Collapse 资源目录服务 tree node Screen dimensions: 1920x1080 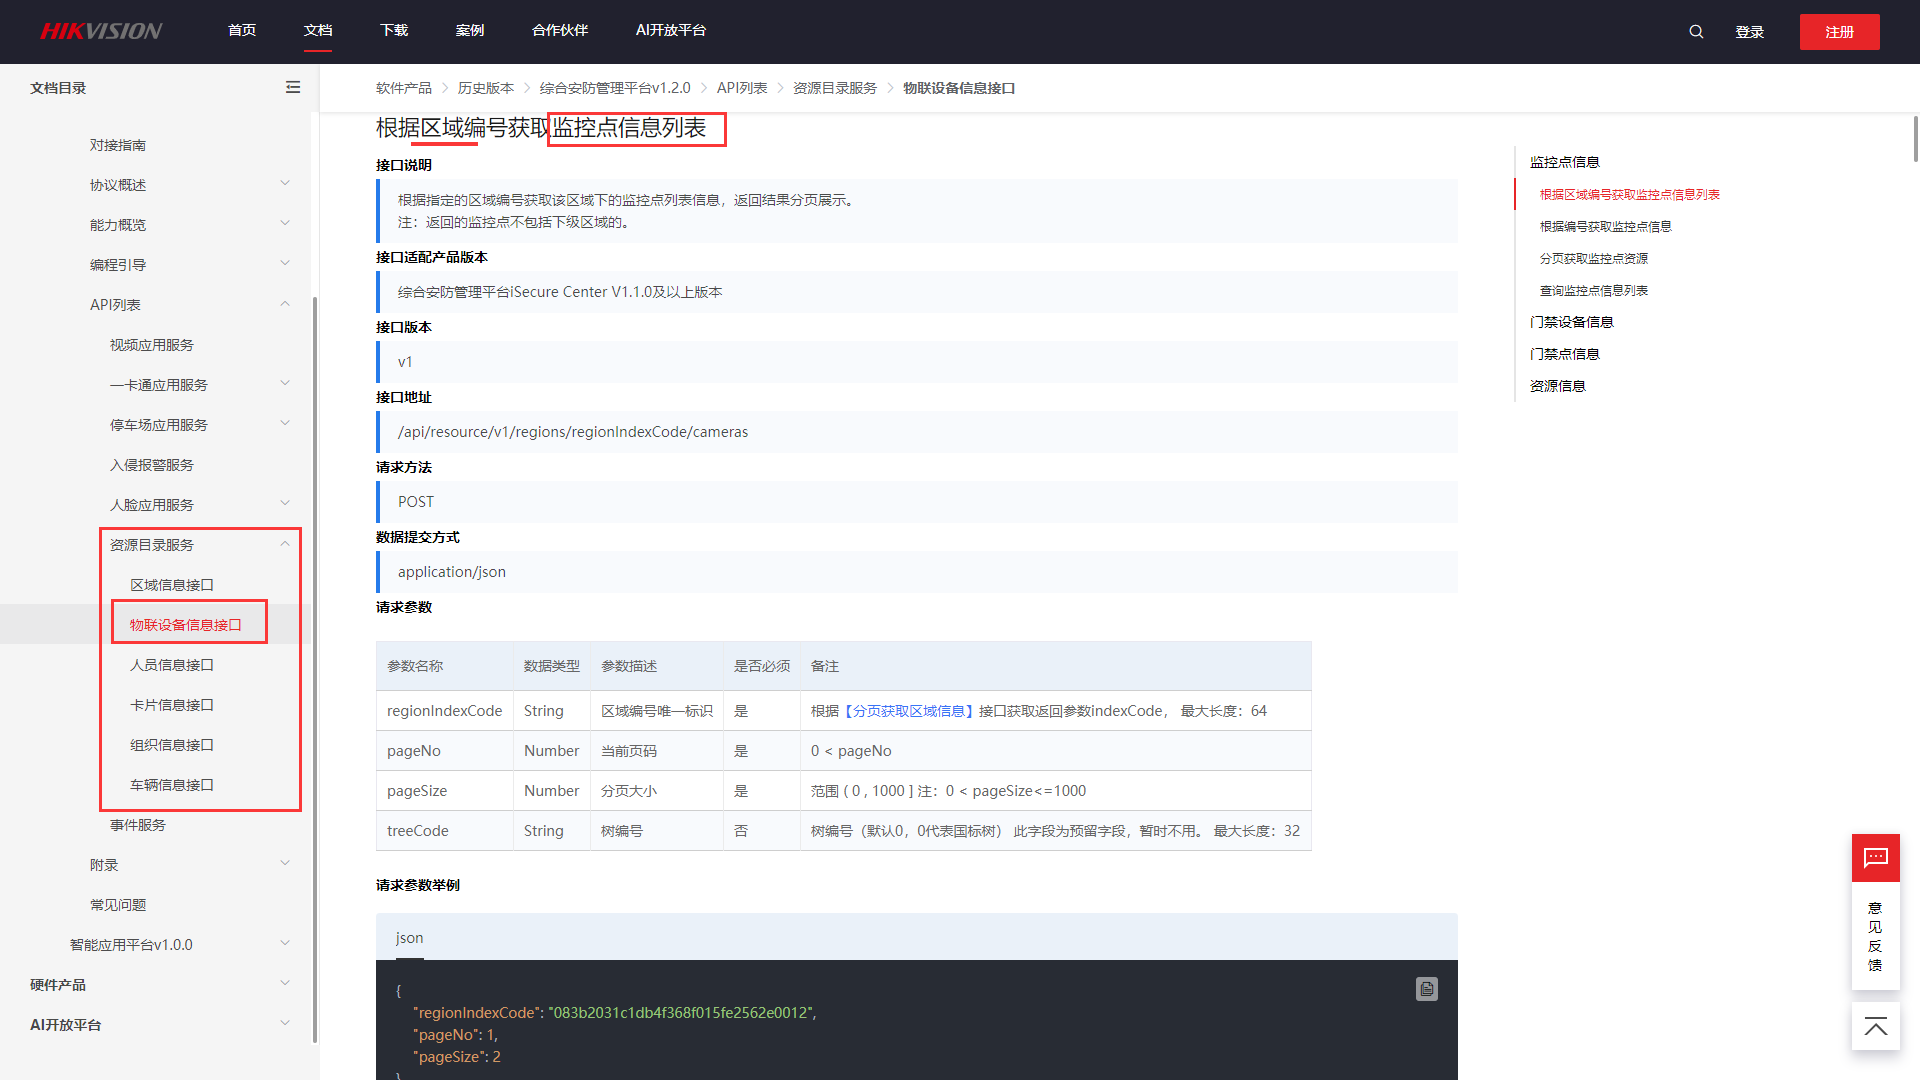pos(284,544)
